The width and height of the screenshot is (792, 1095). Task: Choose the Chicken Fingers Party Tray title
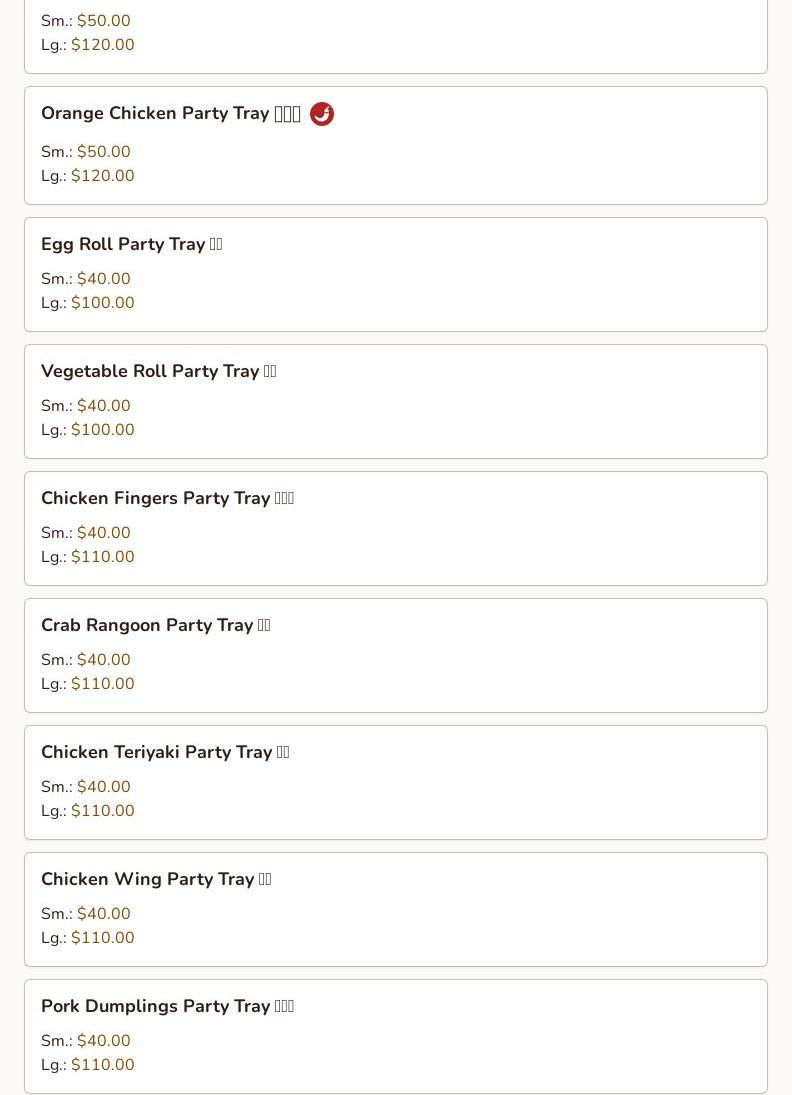pyautogui.click(x=156, y=499)
